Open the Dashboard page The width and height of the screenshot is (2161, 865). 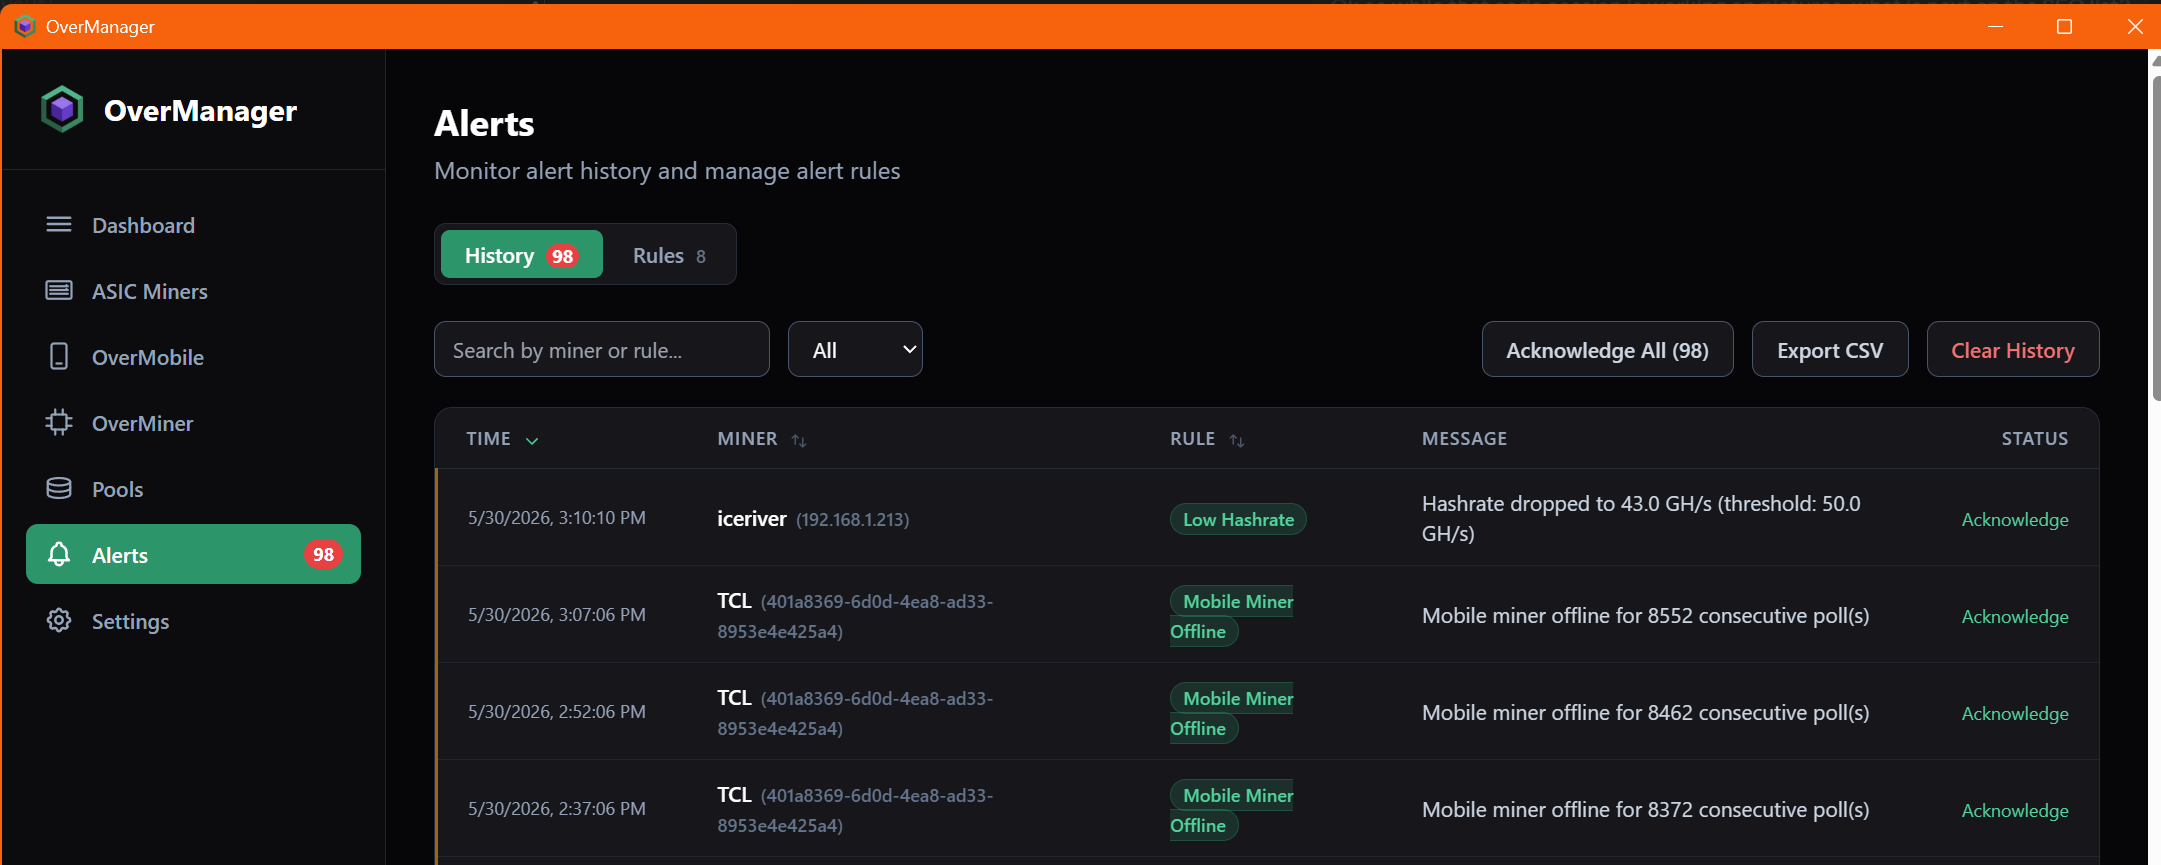pyautogui.click(x=193, y=225)
